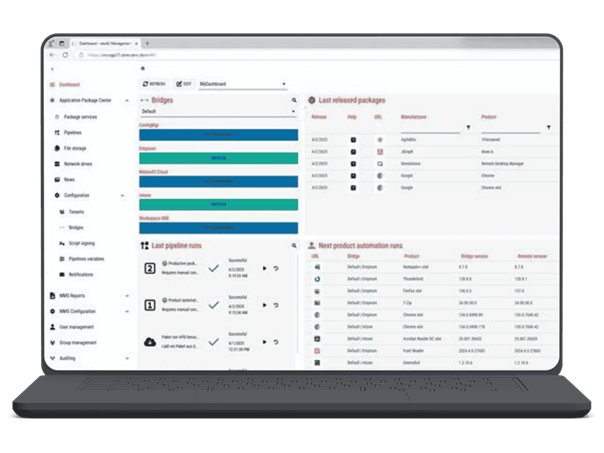Click the Empirum bridge status bar
The image size is (604, 453).
(x=218, y=158)
